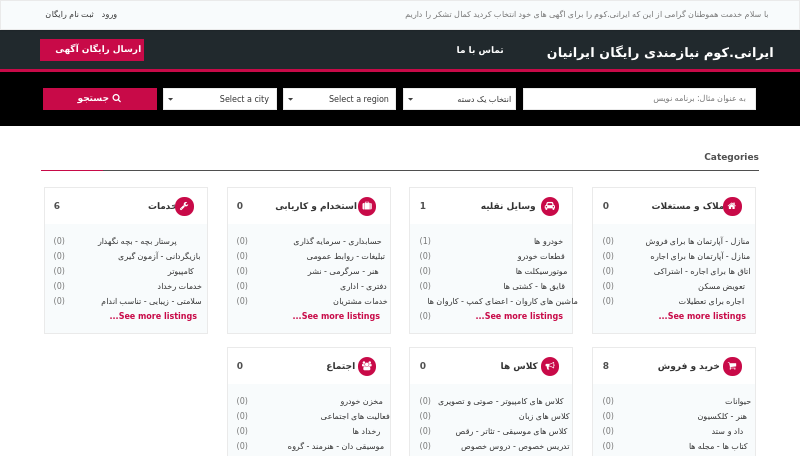Open the خرید و فروش category heading
This screenshot has height=456, width=800.
pyautogui.click(x=689, y=366)
